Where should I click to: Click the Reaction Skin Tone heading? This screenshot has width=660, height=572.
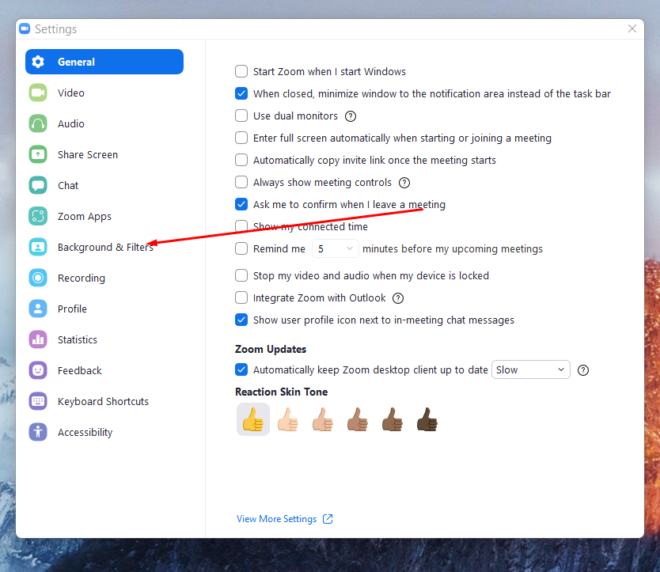[x=281, y=392]
